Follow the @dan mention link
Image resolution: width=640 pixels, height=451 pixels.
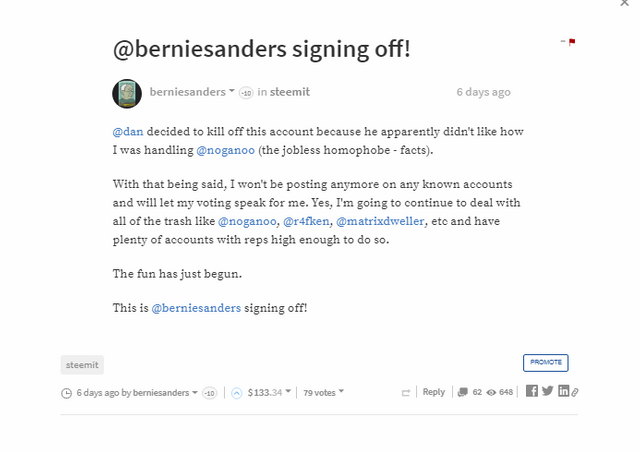click(126, 132)
